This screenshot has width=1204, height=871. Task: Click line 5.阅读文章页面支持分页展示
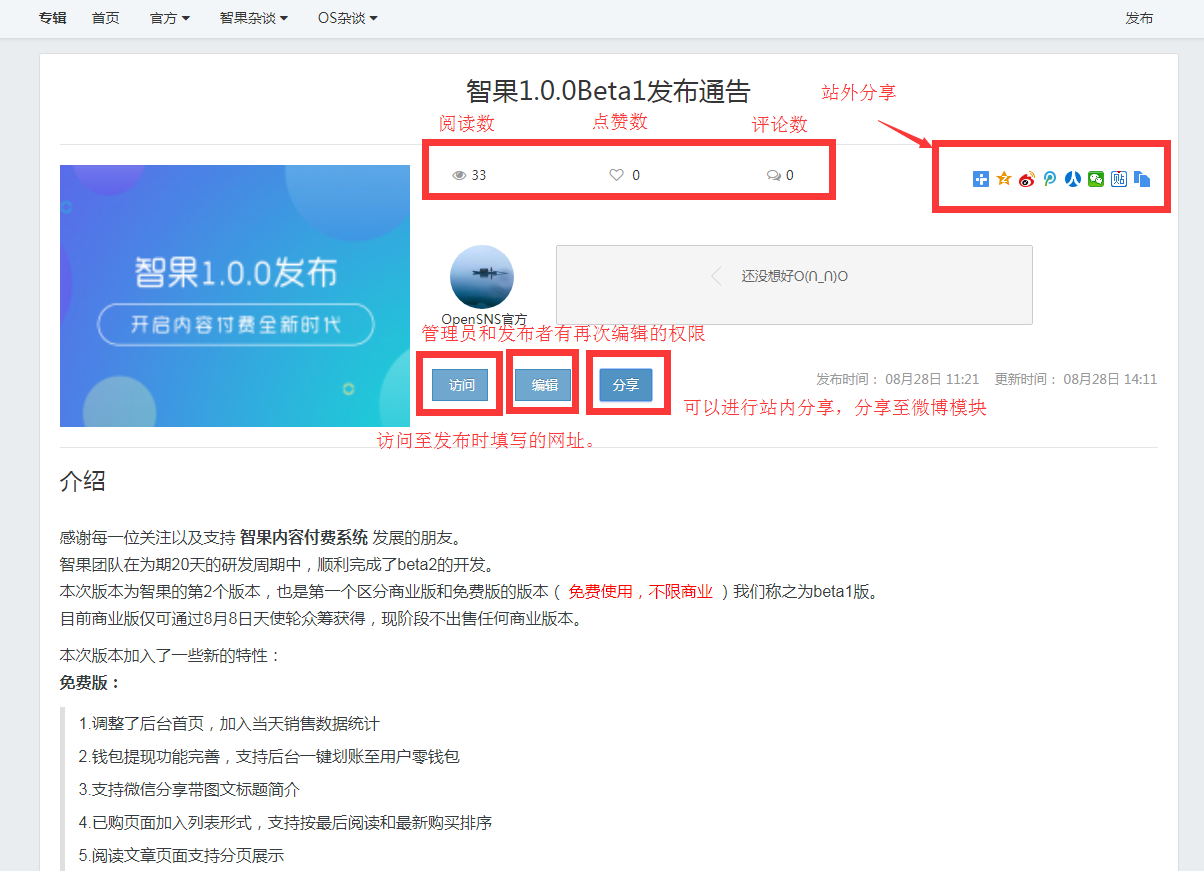tap(181, 856)
